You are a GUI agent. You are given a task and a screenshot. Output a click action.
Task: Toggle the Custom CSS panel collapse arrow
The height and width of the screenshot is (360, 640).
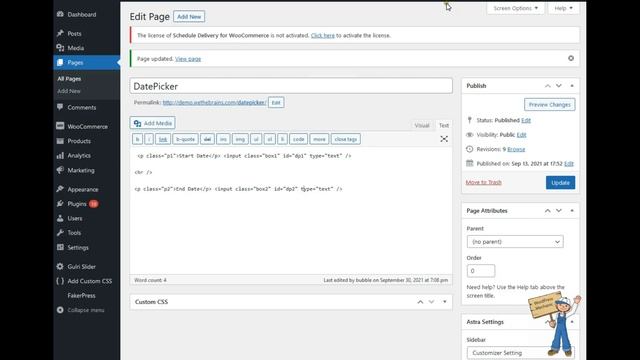(x=444, y=302)
